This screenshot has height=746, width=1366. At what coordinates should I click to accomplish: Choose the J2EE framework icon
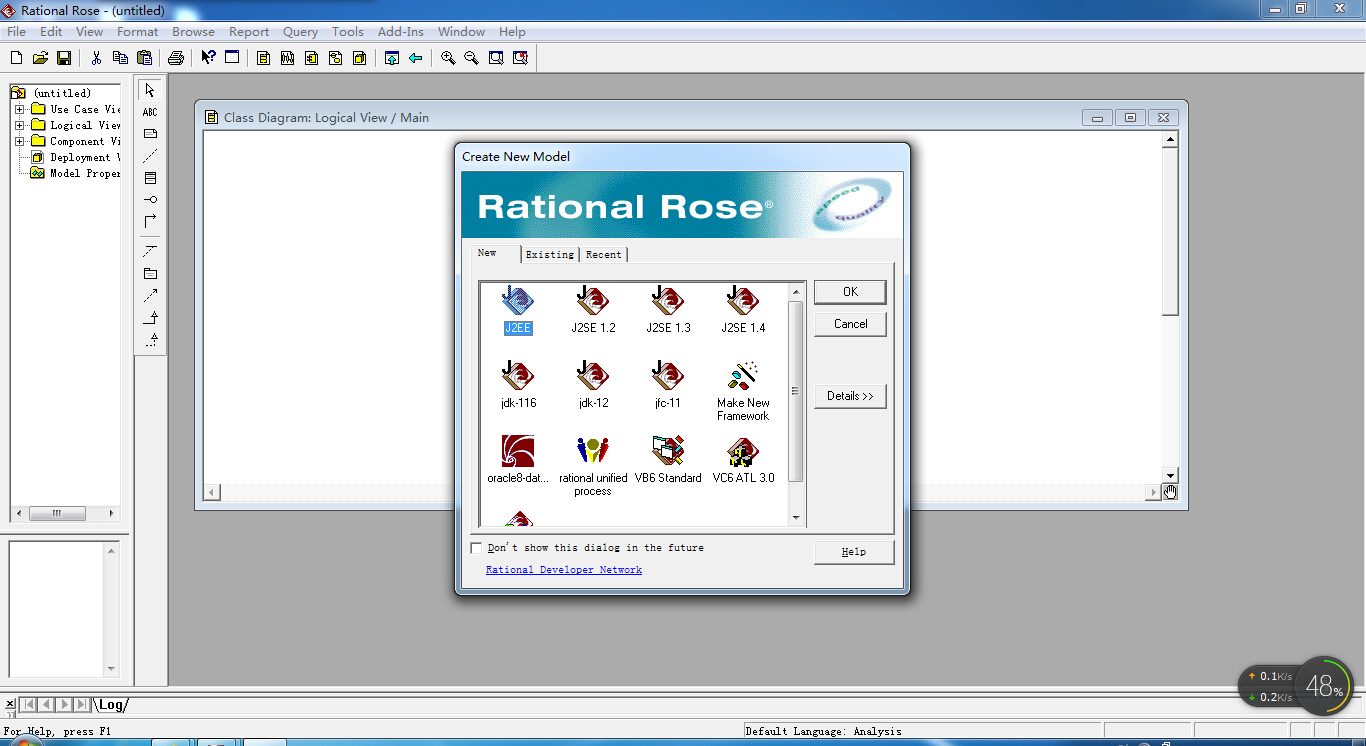(518, 310)
